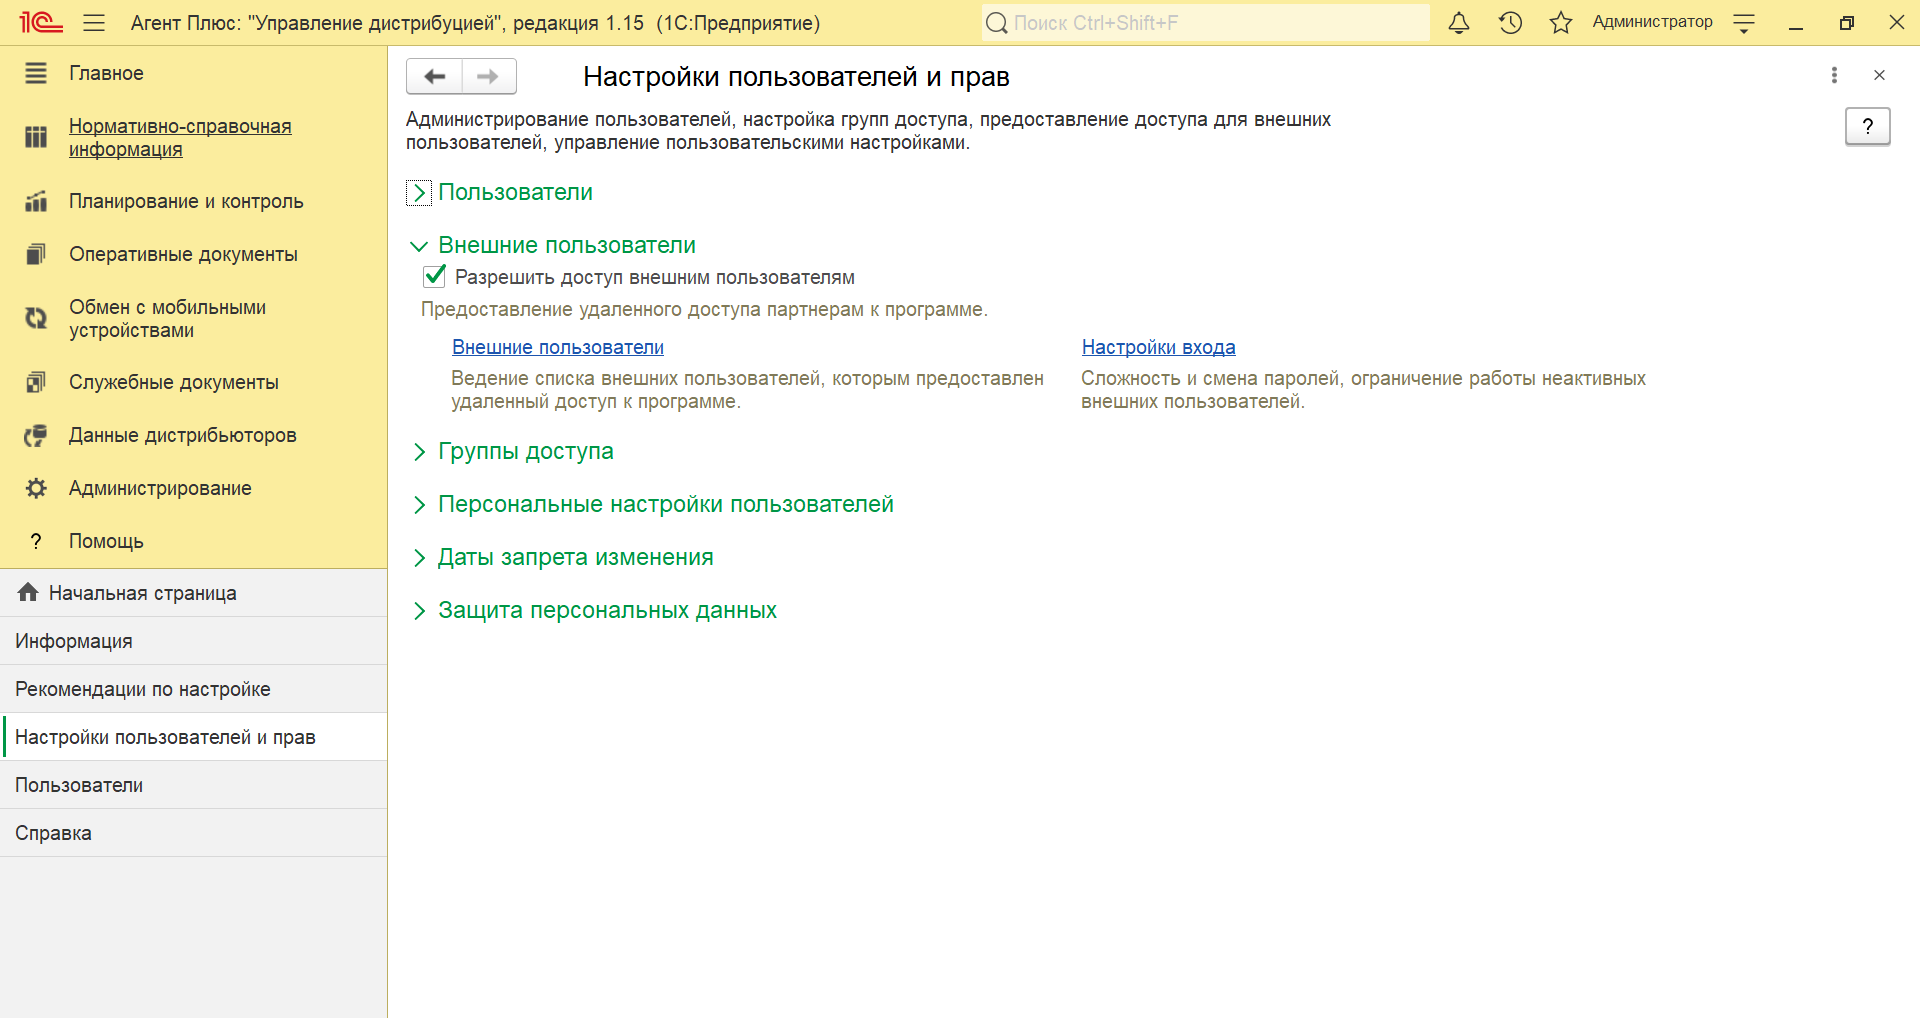Click Оперативные документы icon
This screenshot has width=1920, height=1018.
point(36,254)
